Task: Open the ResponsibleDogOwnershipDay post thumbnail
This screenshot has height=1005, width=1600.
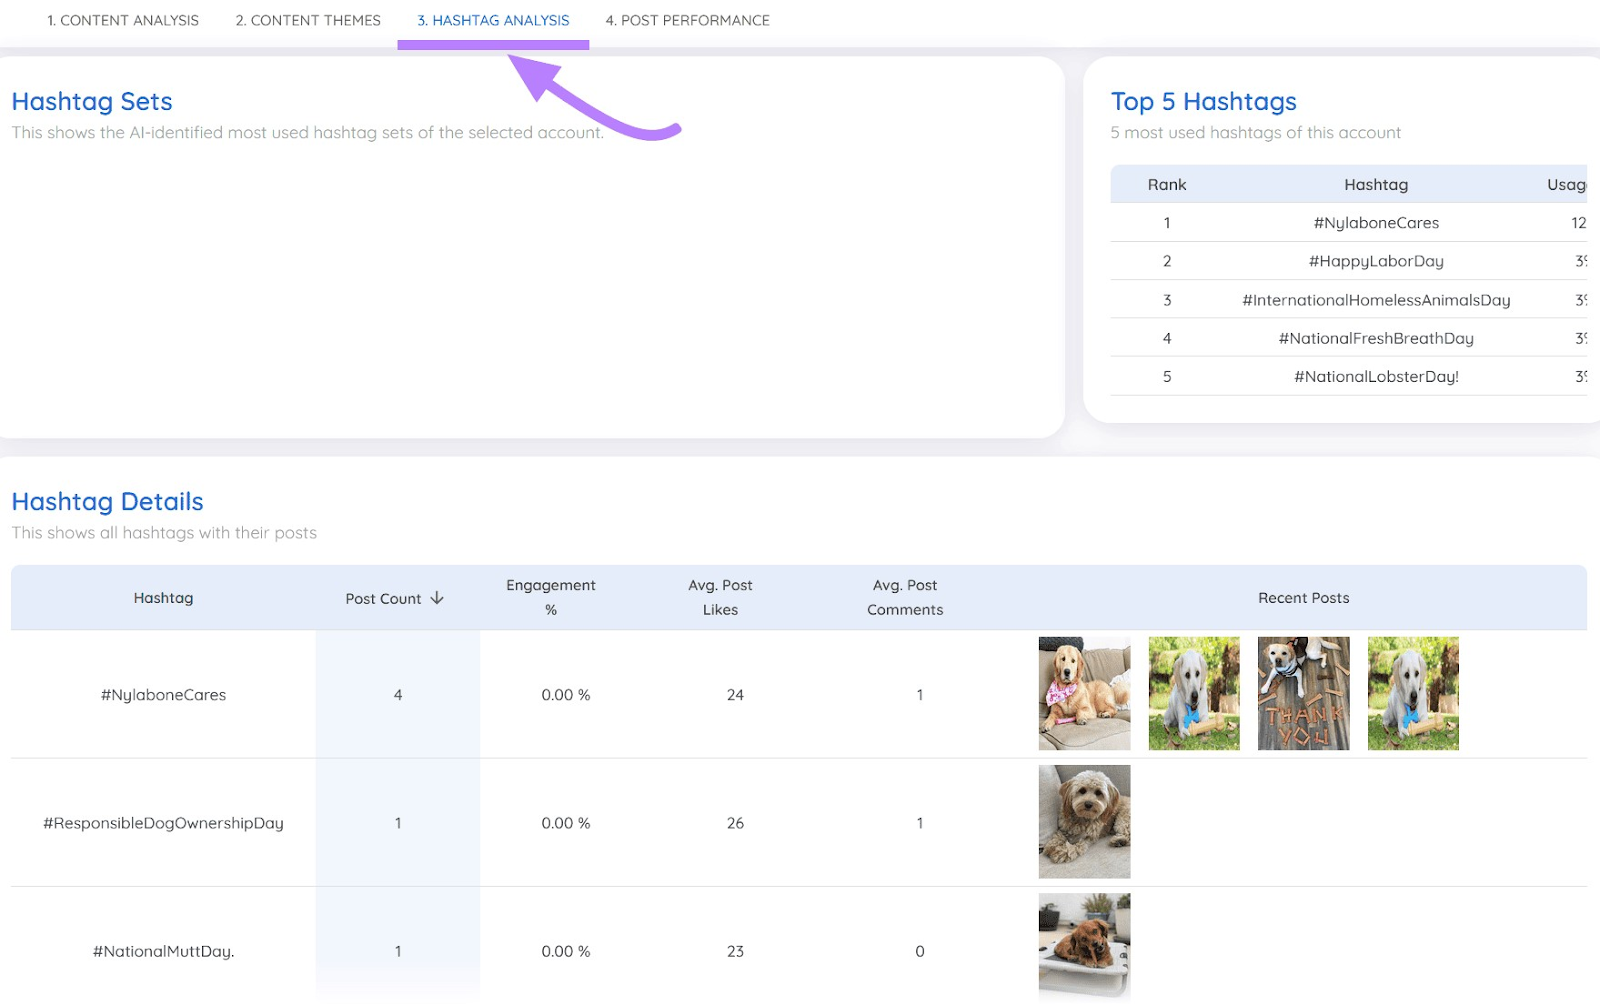Action: coord(1084,822)
